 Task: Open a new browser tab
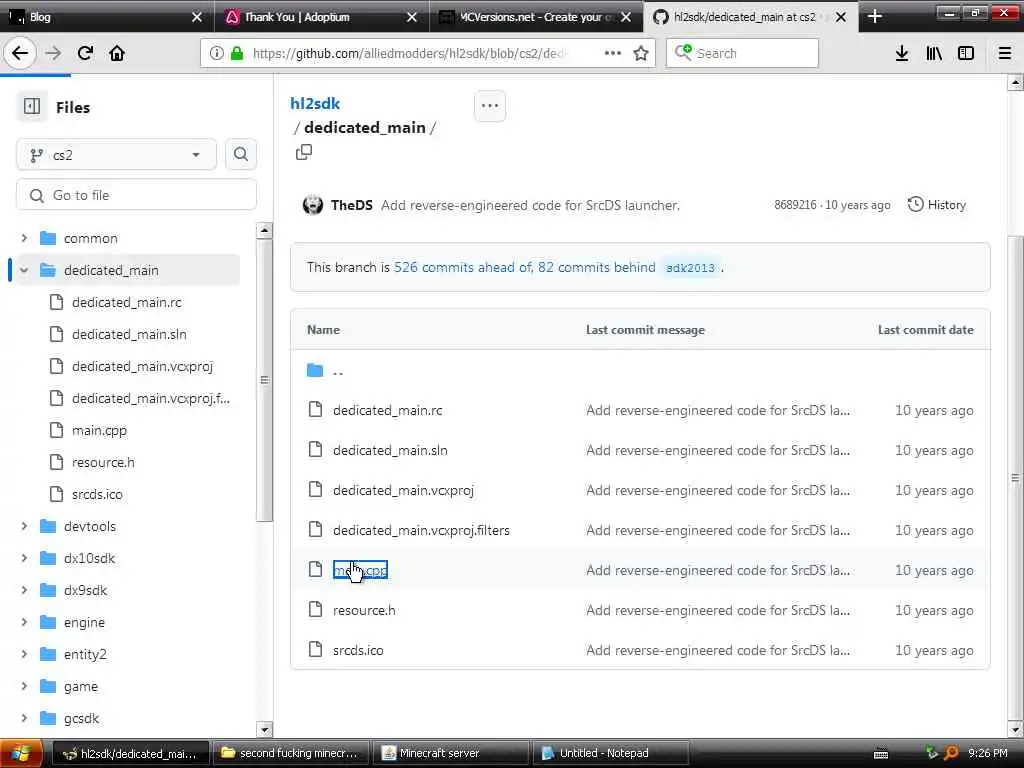875,17
